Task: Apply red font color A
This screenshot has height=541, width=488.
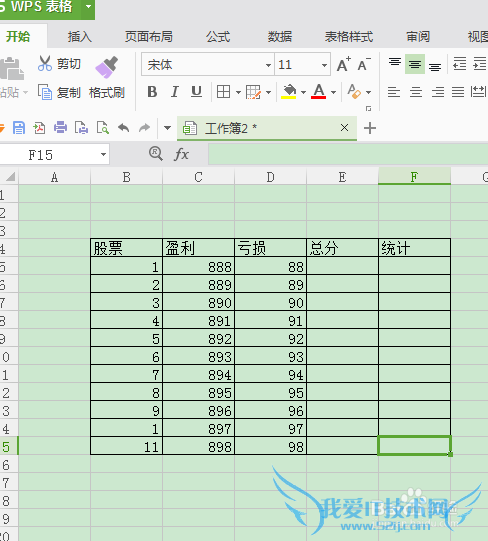Action: [319, 92]
